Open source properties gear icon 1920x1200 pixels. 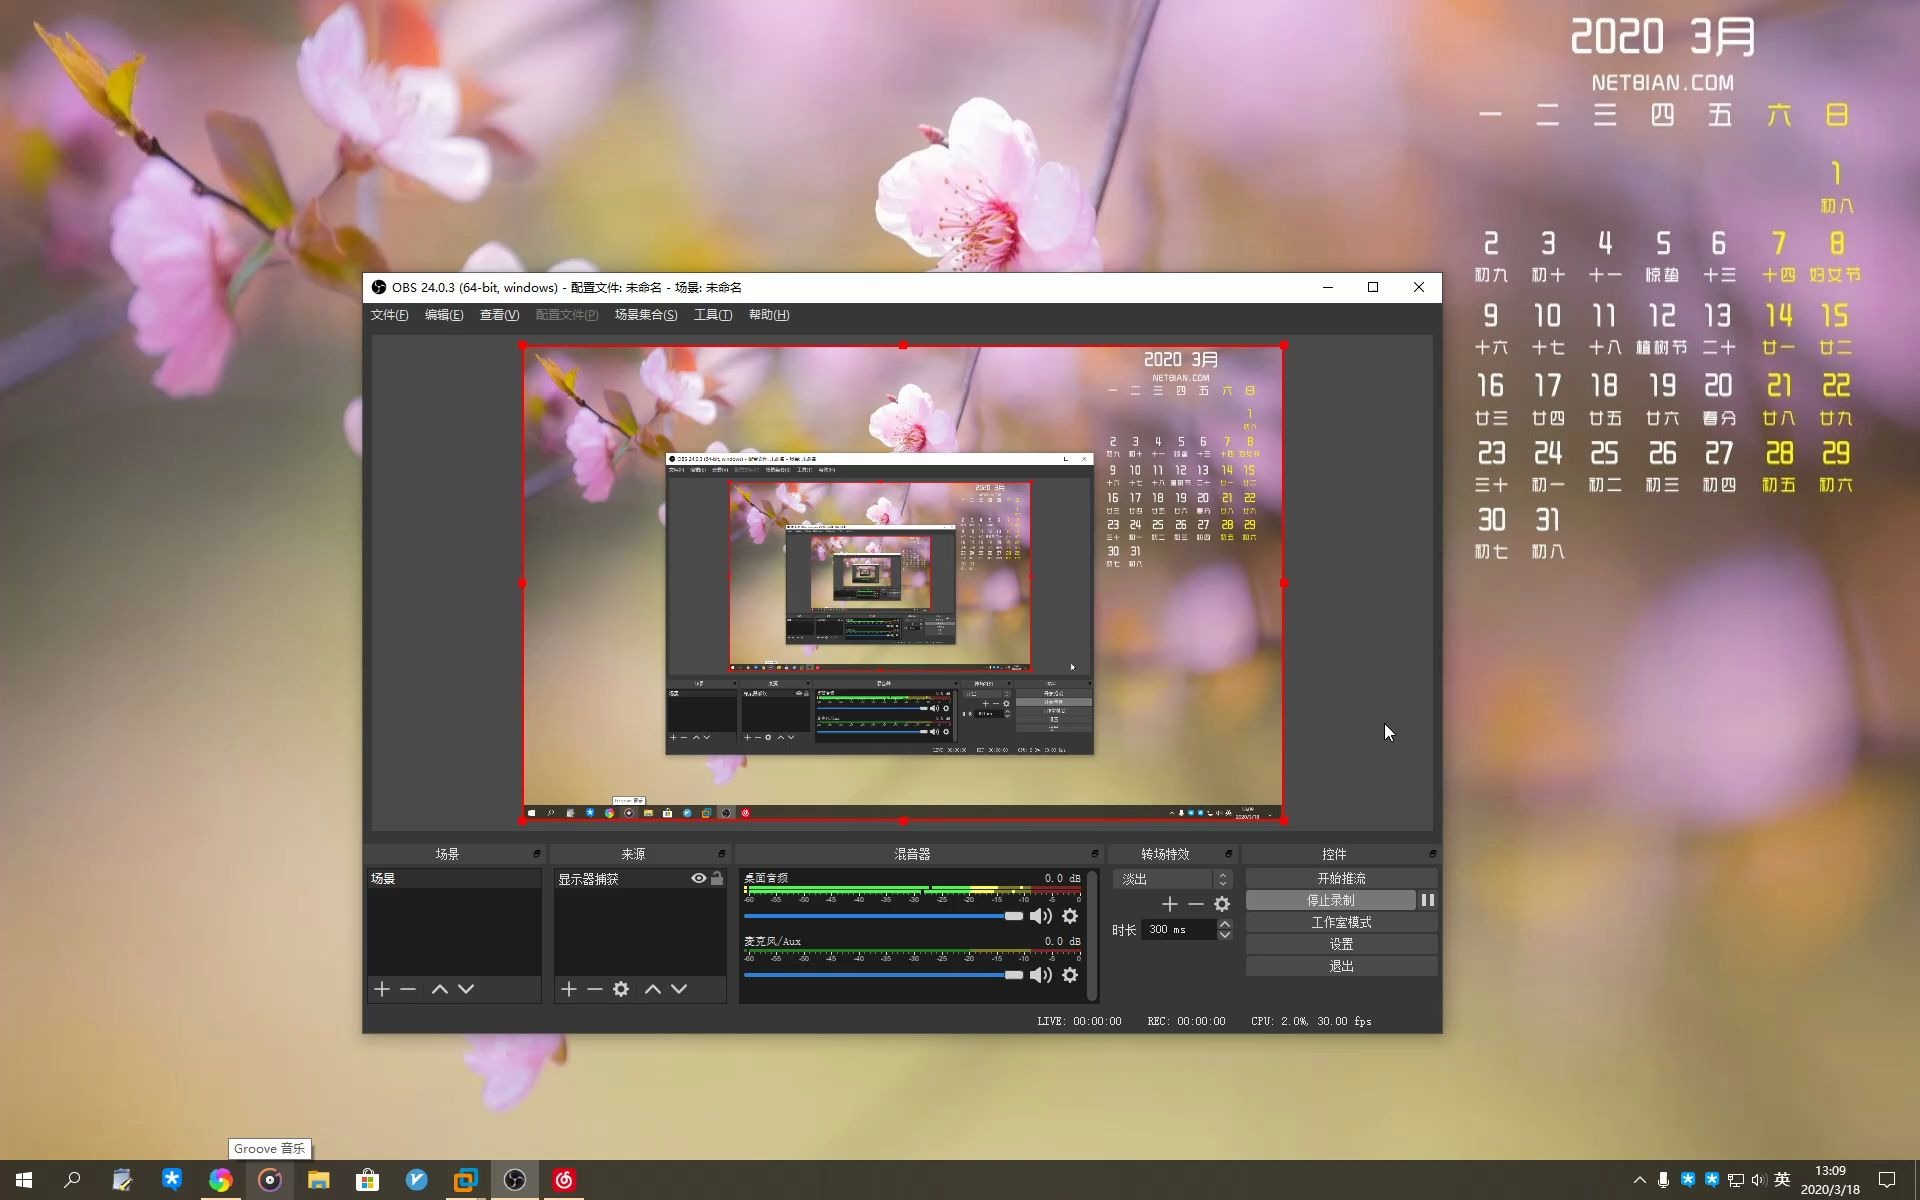point(621,989)
